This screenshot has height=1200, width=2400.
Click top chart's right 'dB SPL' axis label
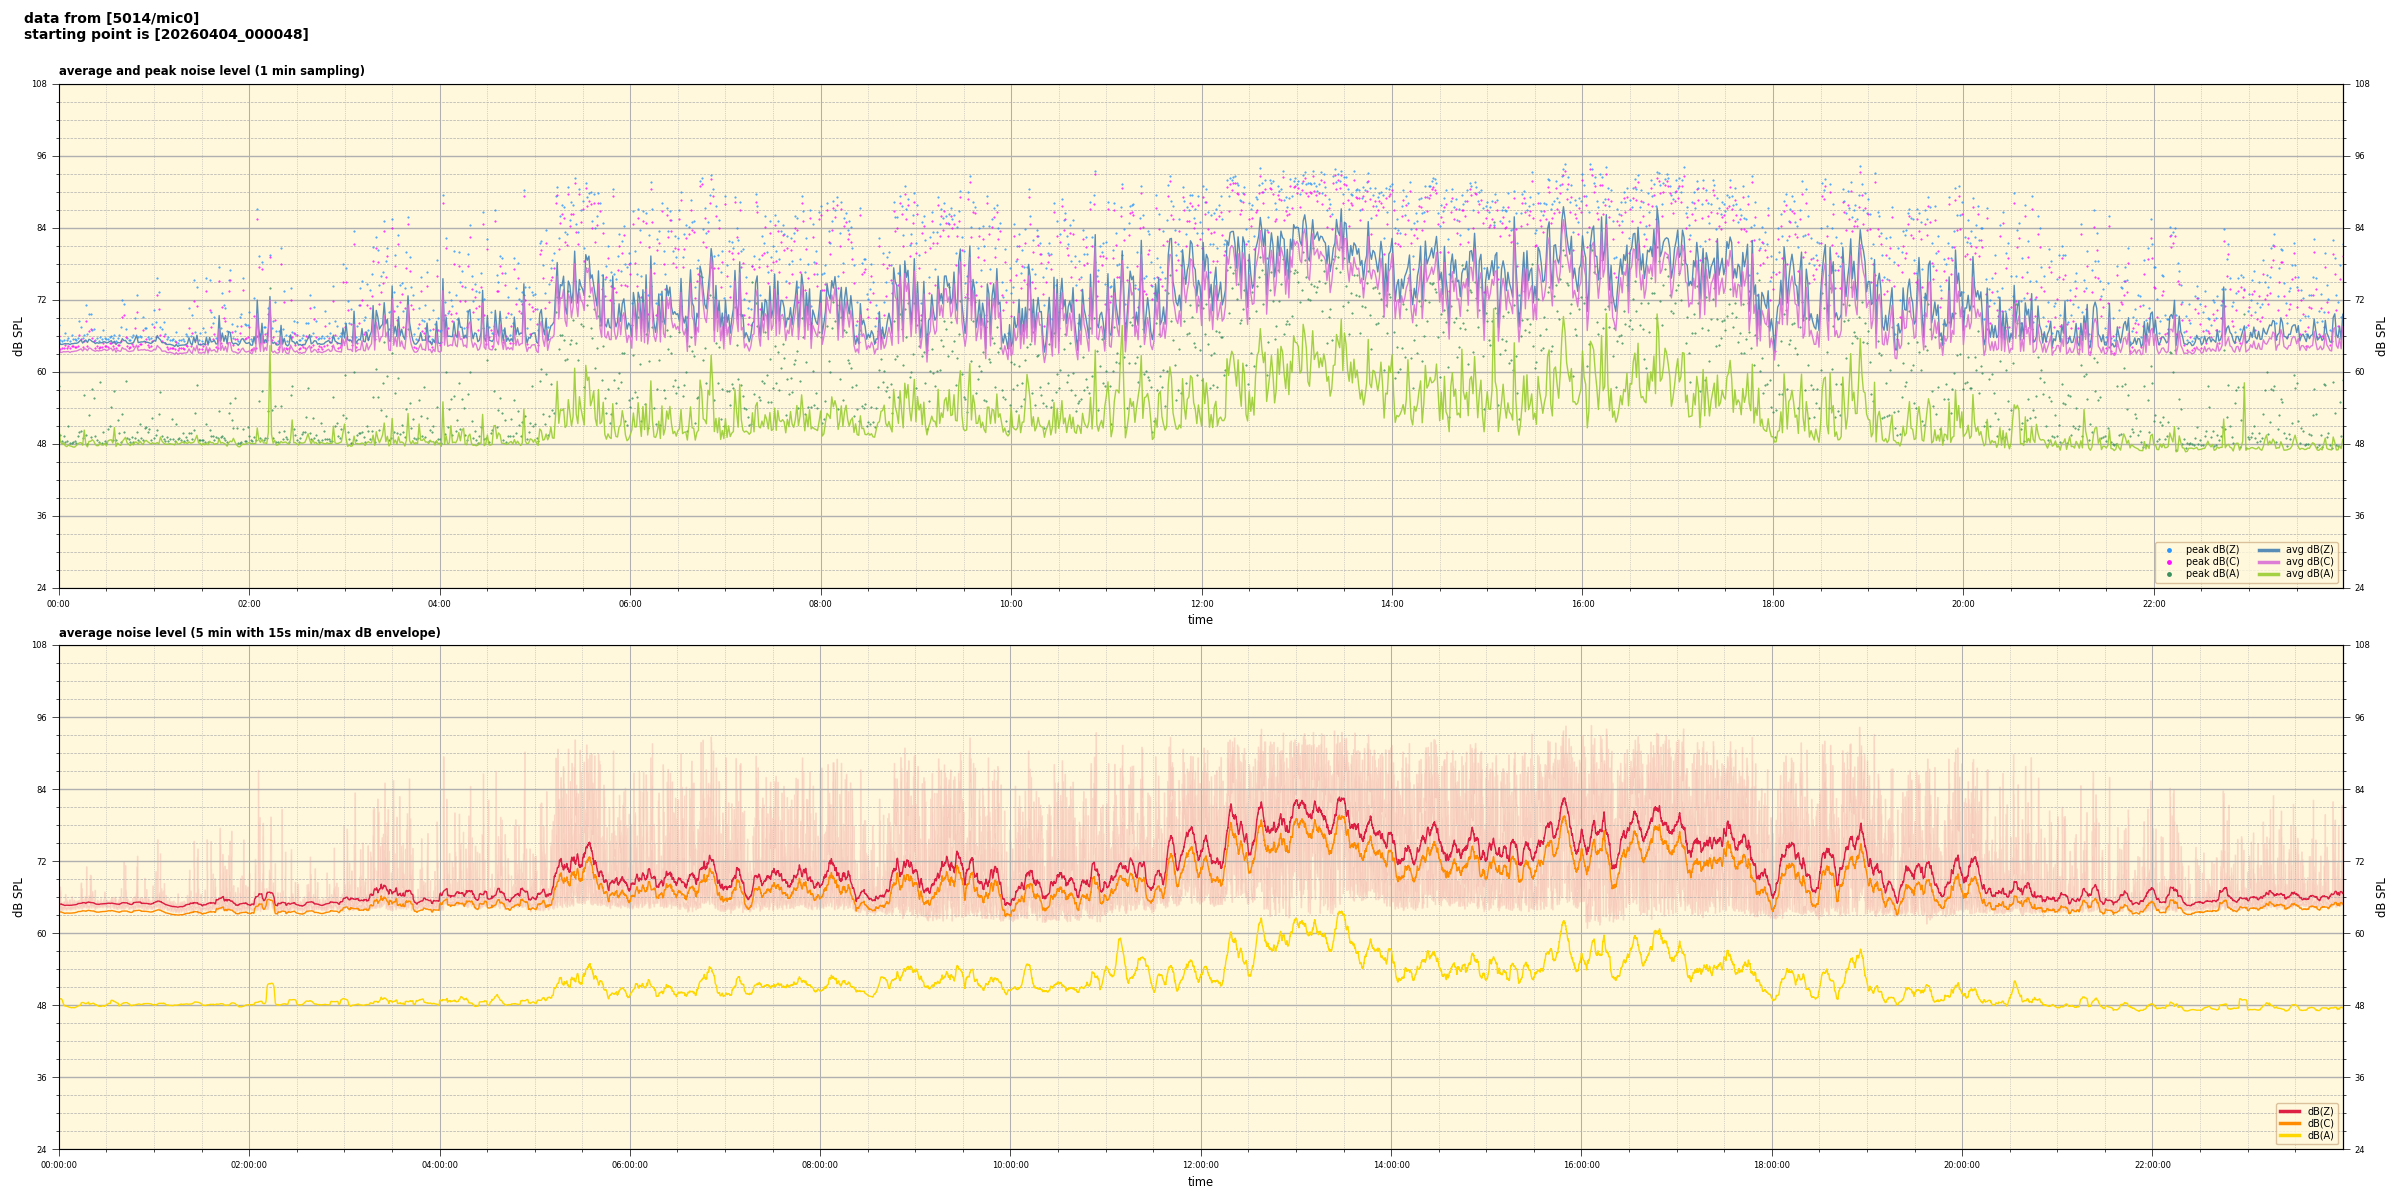tap(2381, 336)
